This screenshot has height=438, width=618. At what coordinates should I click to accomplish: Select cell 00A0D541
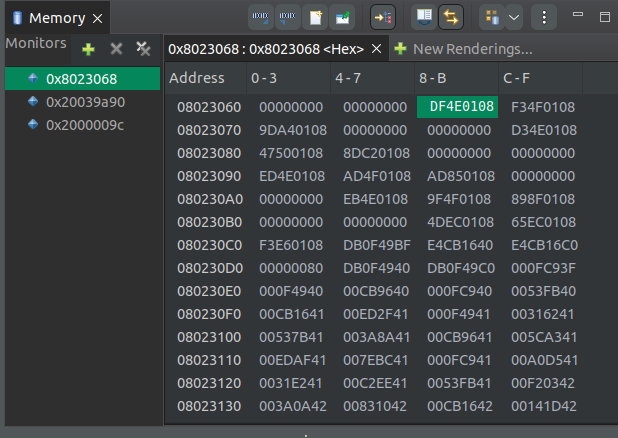[x=544, y=360]
